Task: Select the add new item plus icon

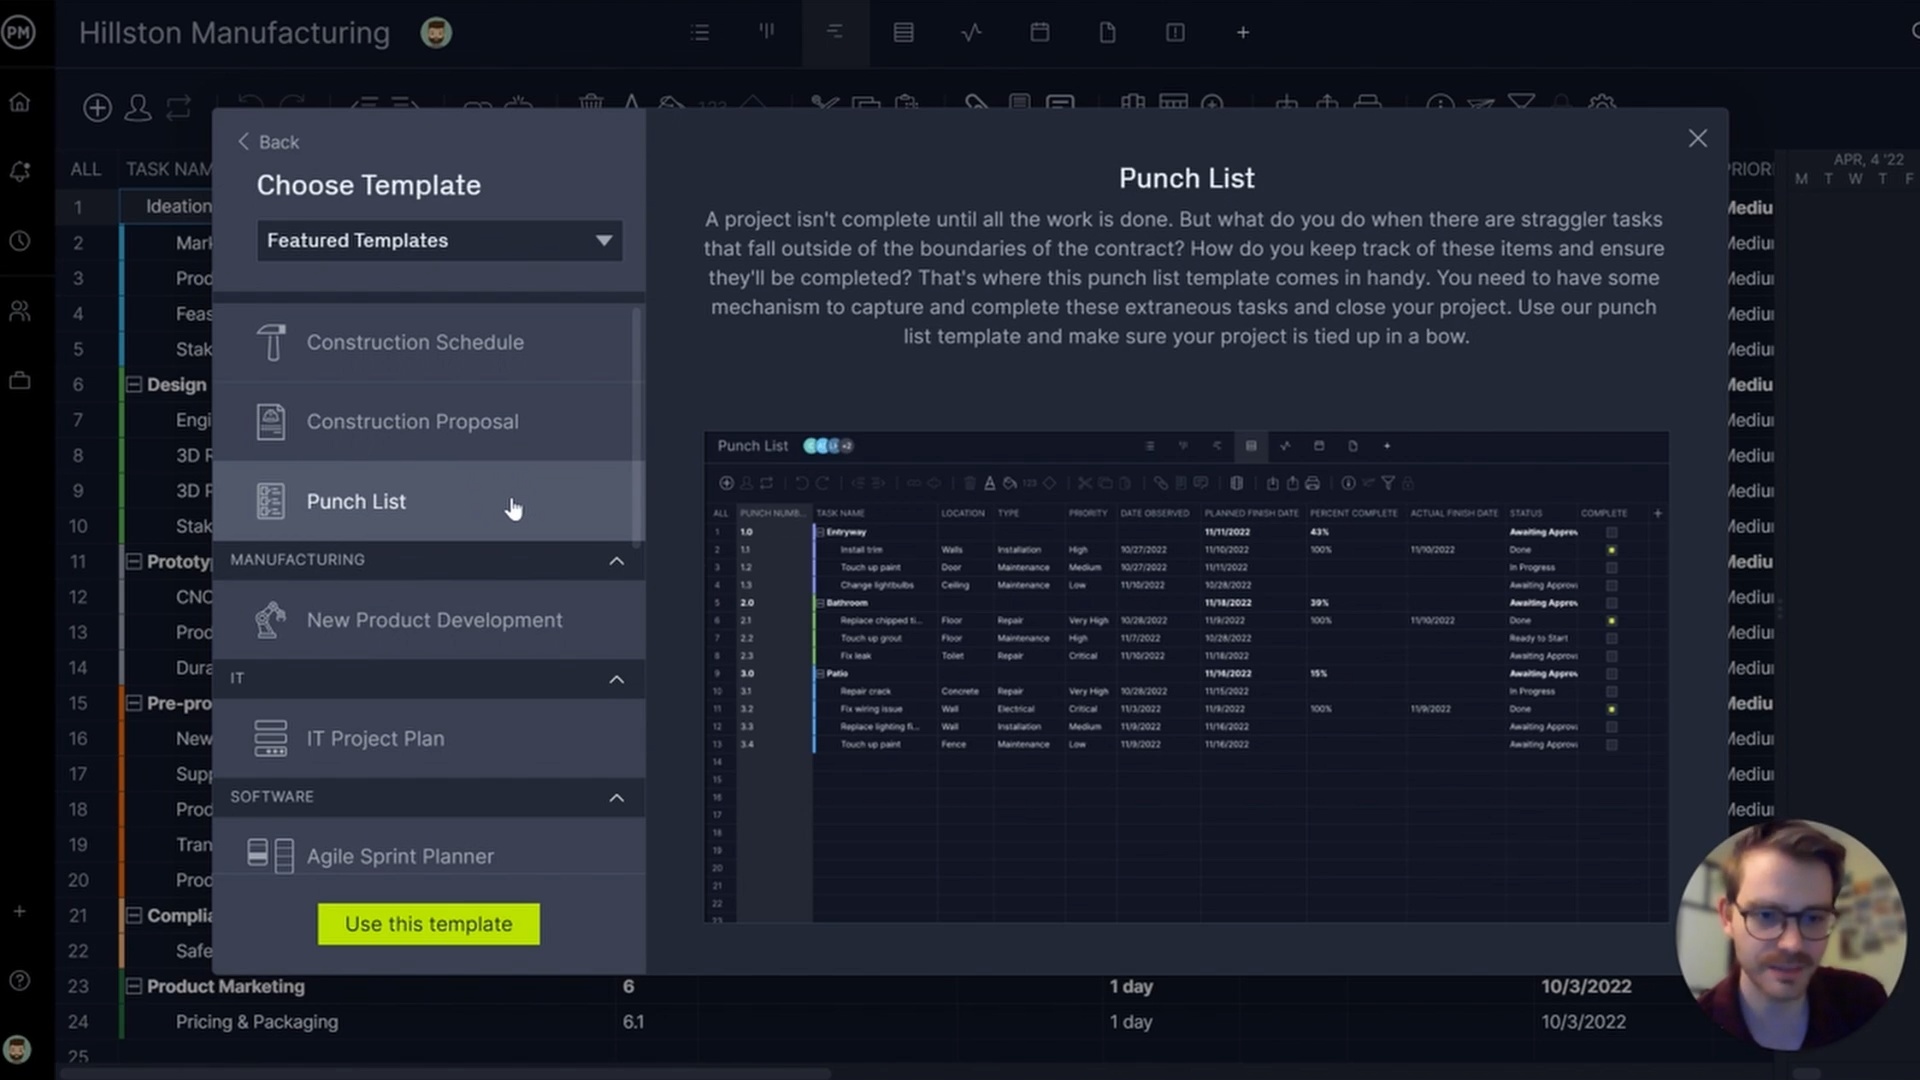Action: pos(96,105)
